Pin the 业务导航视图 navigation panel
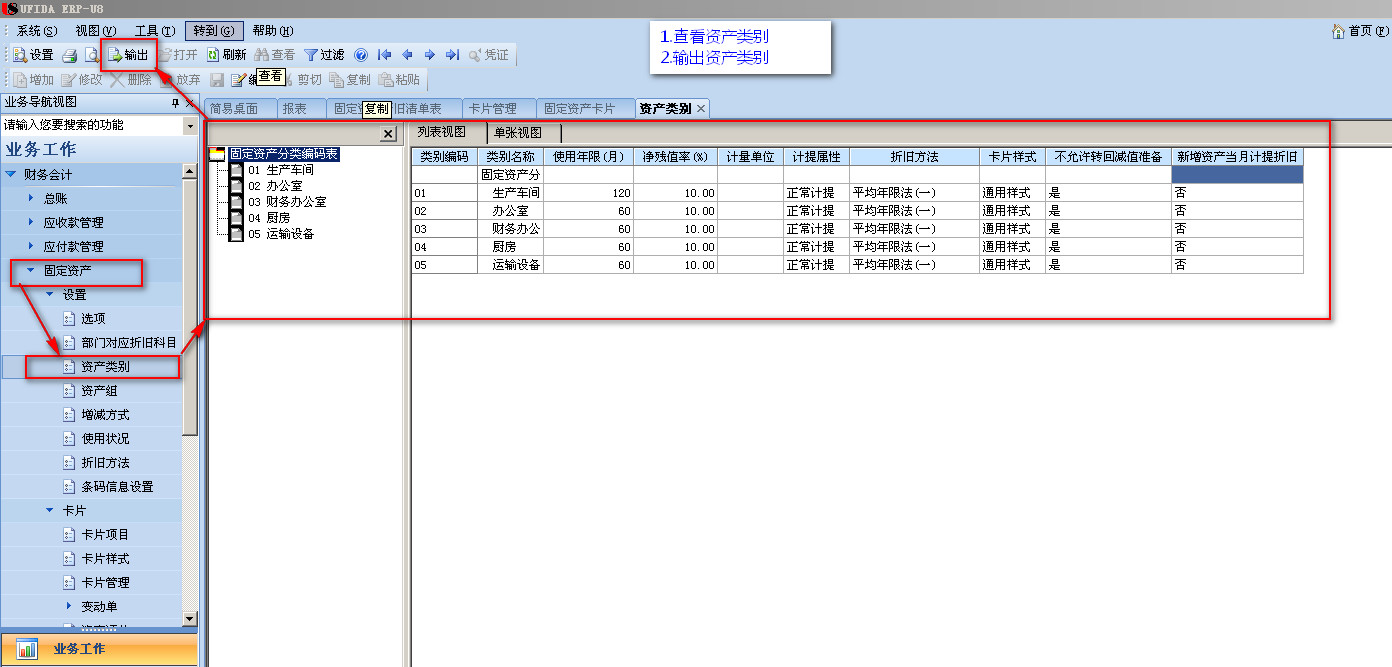The height and width of the screenshot is (667, 1392). (175, 103)
